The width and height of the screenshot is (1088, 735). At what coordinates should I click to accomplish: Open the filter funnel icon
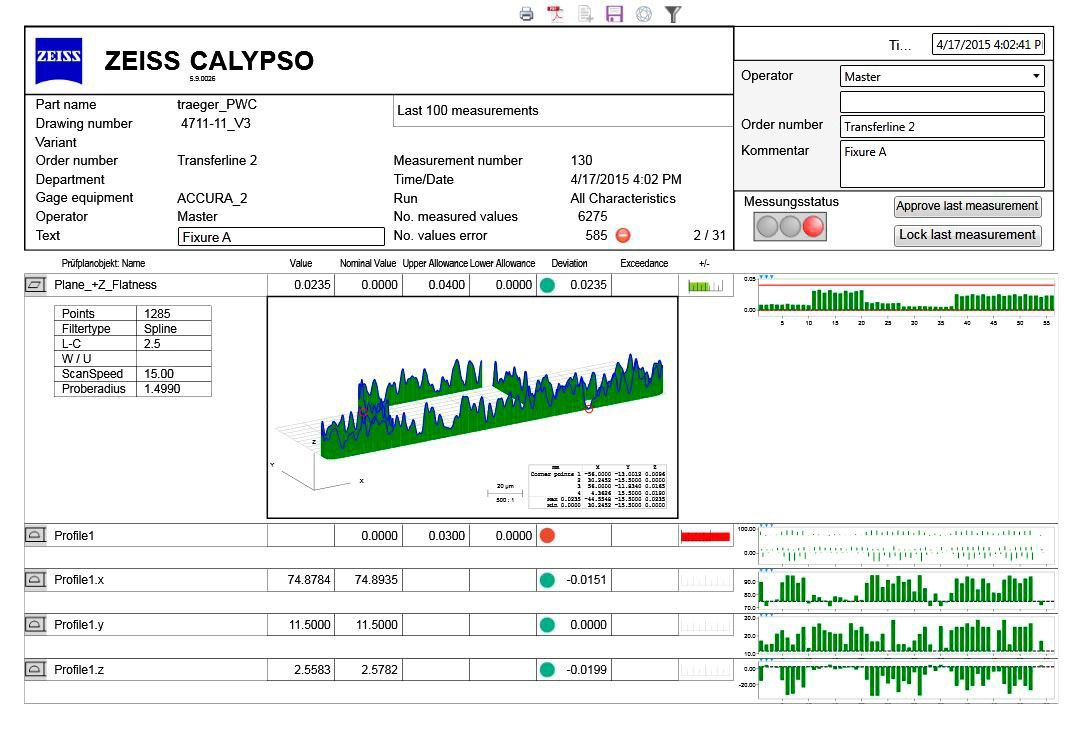(x=672, y=14)
